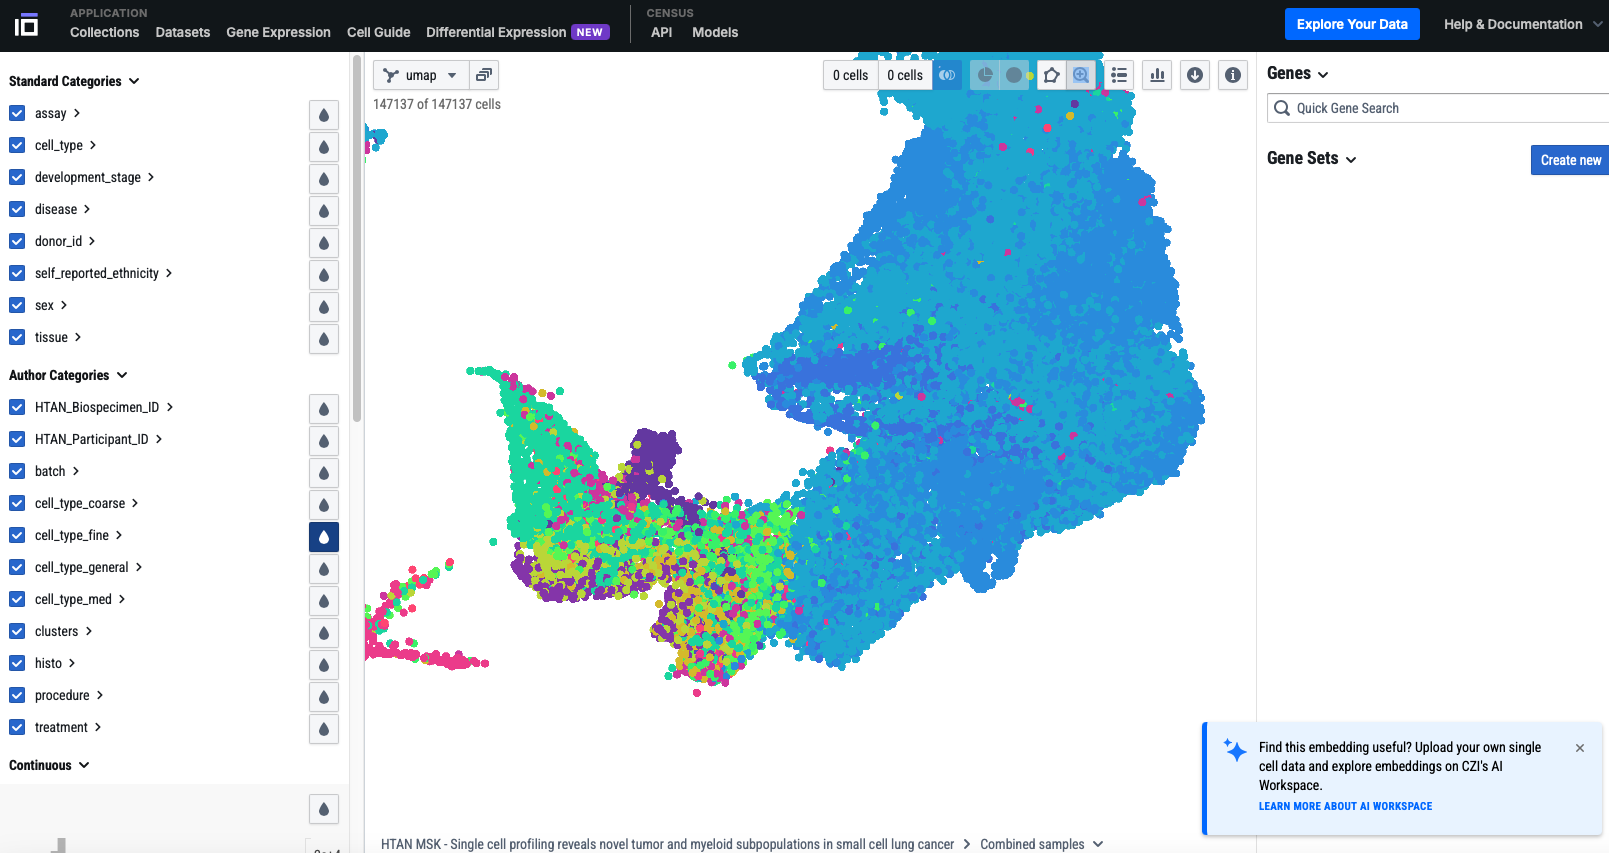Follow the Learn More About AI Workspace link
Image resolution: width=1609 pixels, height=853 pixels.
point(1345,806)
